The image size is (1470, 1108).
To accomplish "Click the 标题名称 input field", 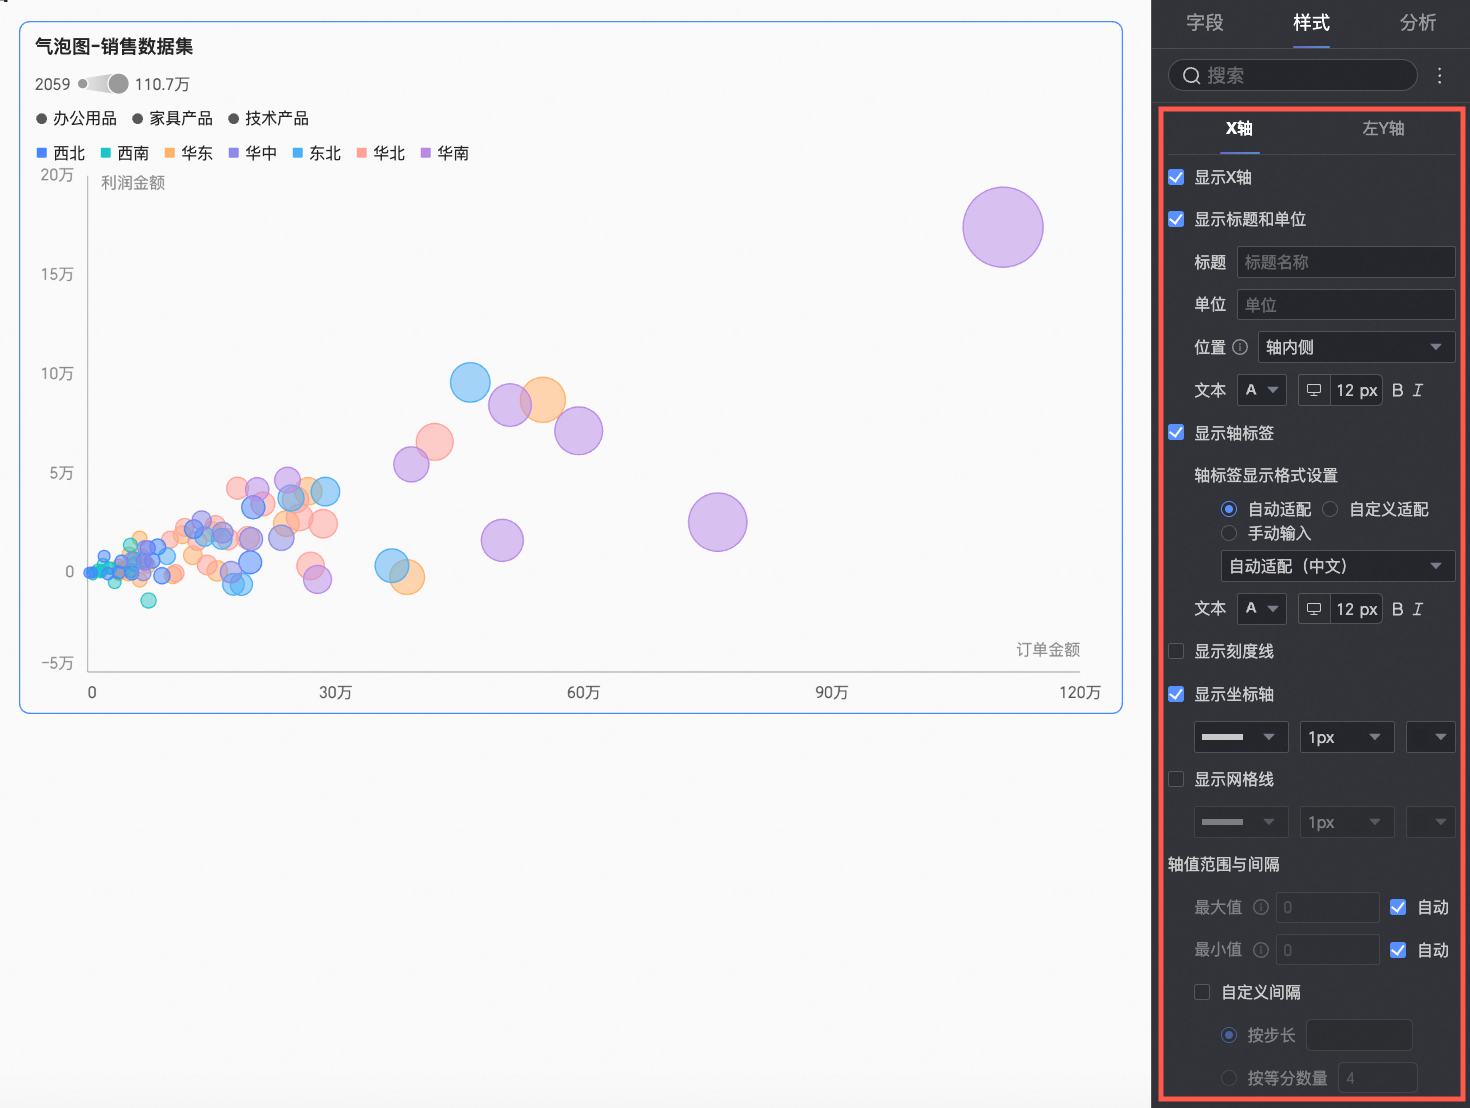I will point(1346,262).
